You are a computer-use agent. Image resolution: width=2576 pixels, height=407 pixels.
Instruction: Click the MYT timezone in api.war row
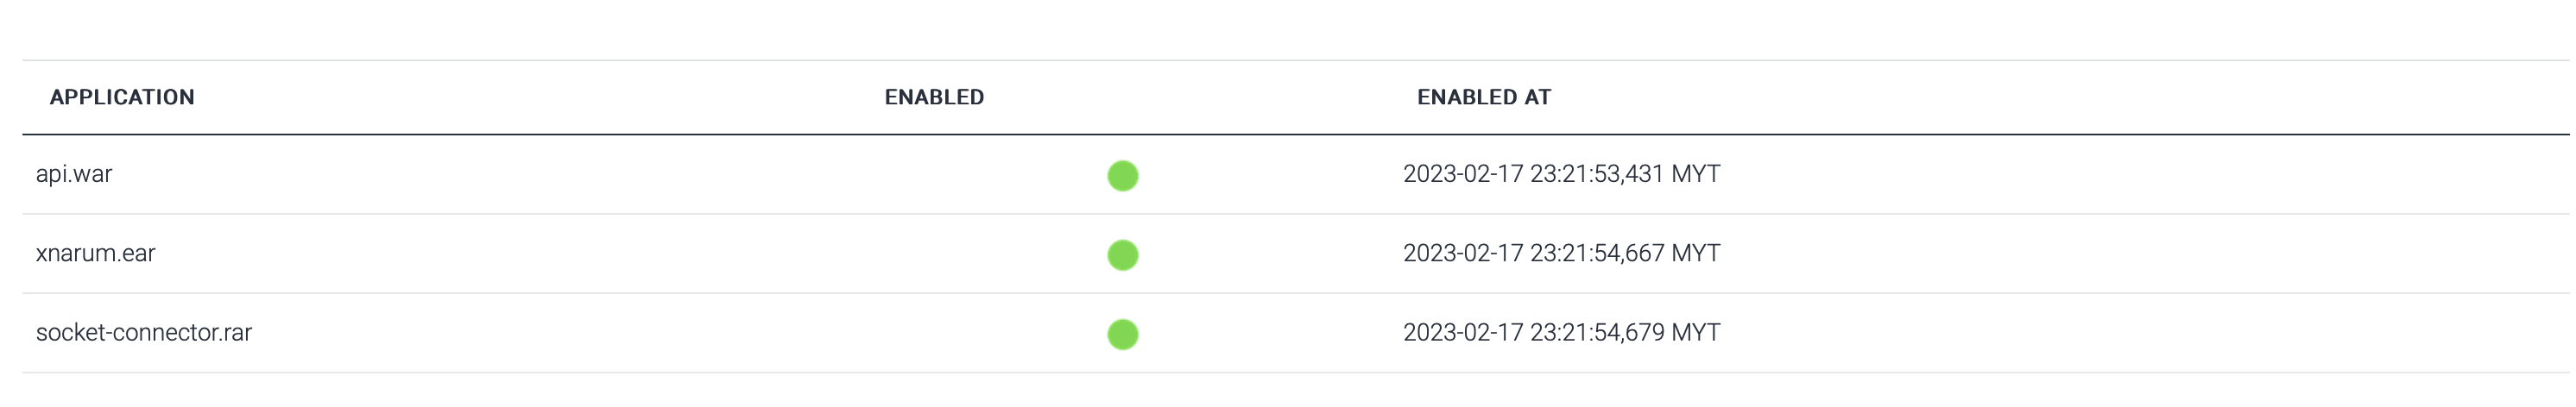click(1695, 174)
